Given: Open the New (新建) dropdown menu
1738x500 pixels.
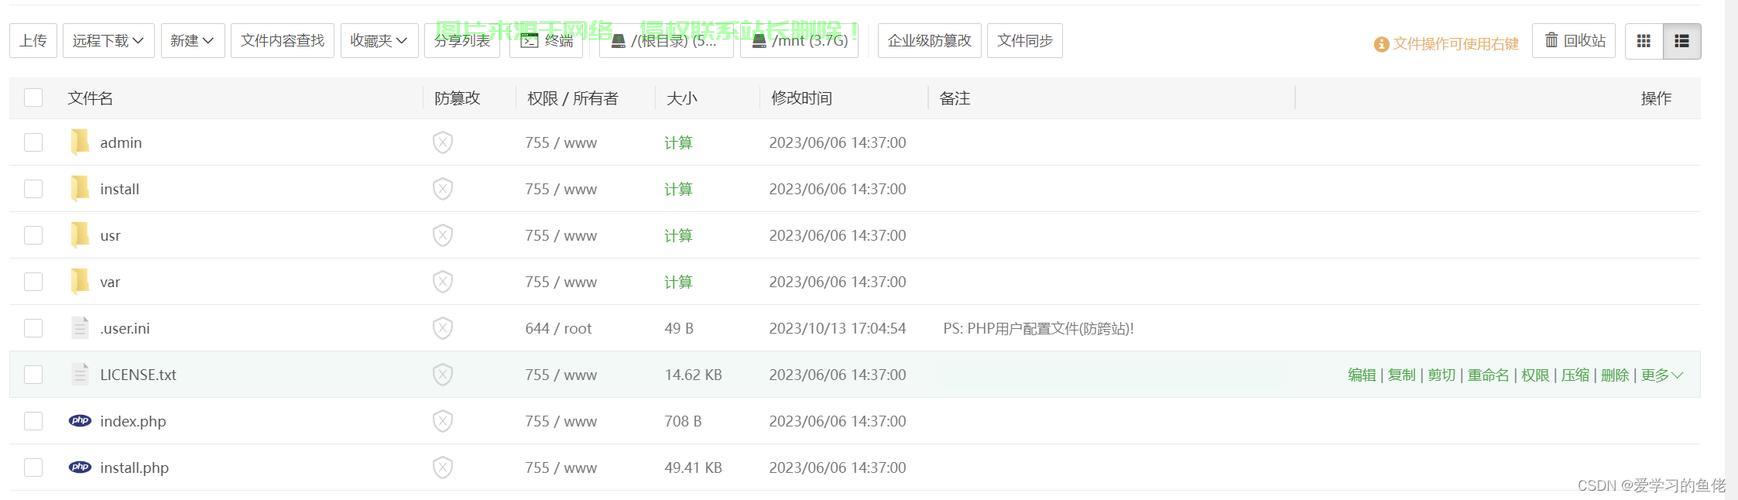Looking at the screenshot, I should [192, 41].
